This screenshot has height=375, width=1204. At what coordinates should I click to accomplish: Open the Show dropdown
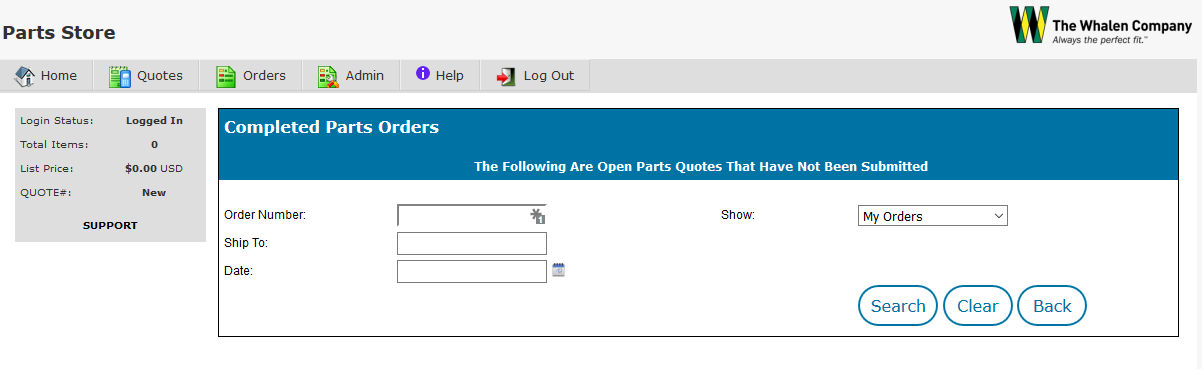[933, 216]
